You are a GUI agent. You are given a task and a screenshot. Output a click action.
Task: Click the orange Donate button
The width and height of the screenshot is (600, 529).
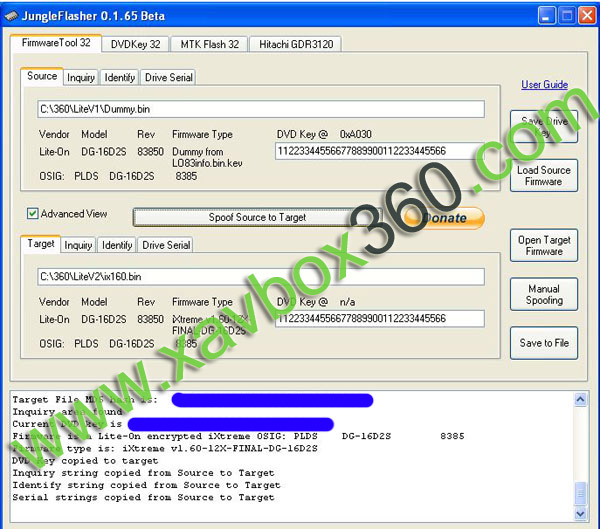[444, 218]
